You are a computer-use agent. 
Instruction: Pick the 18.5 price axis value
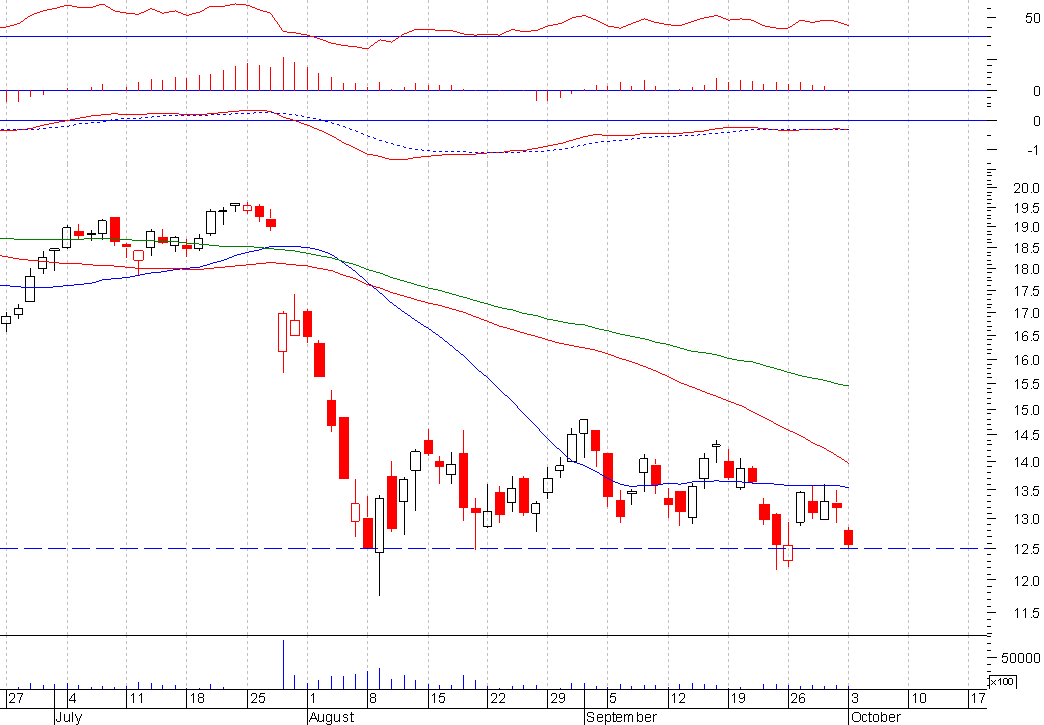(x=1026, y=249)
